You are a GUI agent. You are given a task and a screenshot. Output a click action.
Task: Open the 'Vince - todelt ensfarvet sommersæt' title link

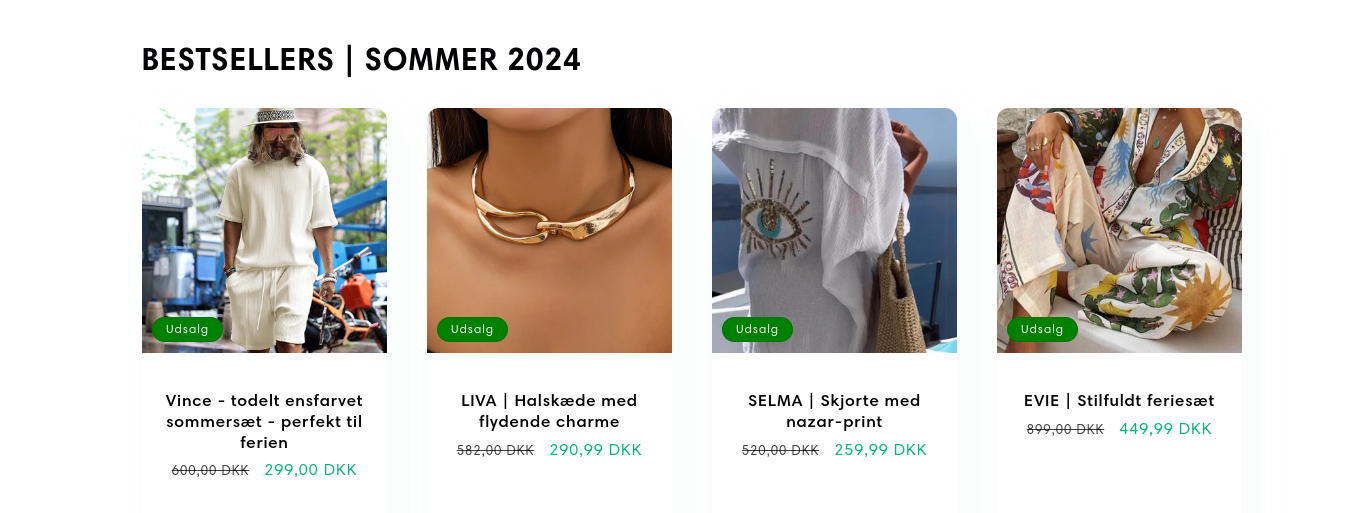coord(264,421)
